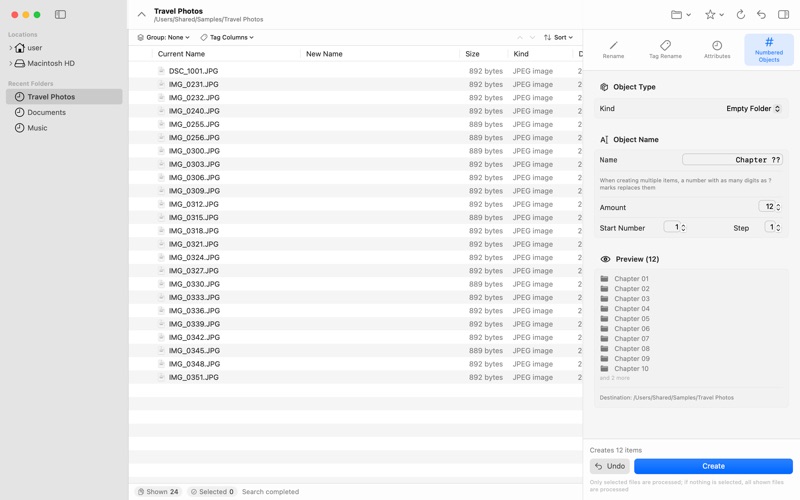The height and width of the screenshot is (500, 800).
Task: Select Macintosh HD location
Action: (x=44, y=63)
